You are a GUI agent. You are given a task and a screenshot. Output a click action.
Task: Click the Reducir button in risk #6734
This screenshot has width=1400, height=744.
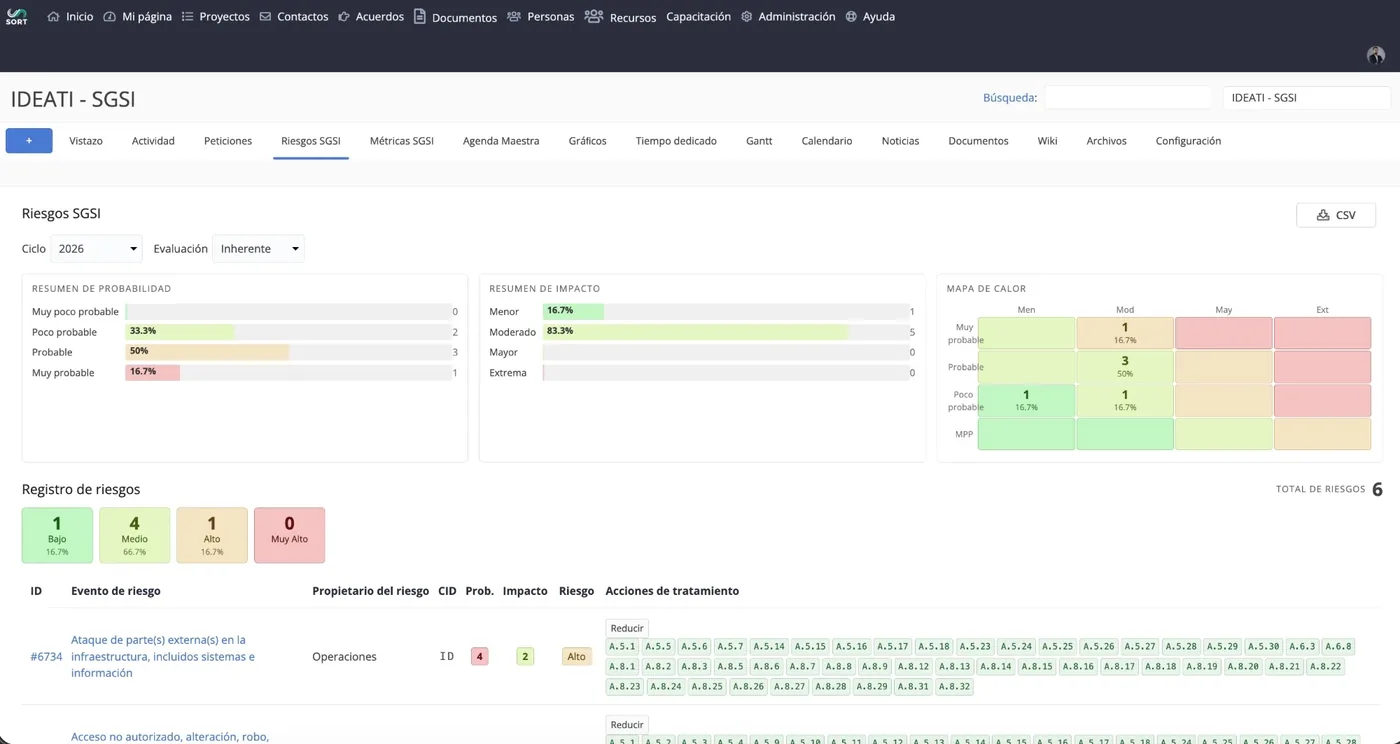(x=627, y=628)
